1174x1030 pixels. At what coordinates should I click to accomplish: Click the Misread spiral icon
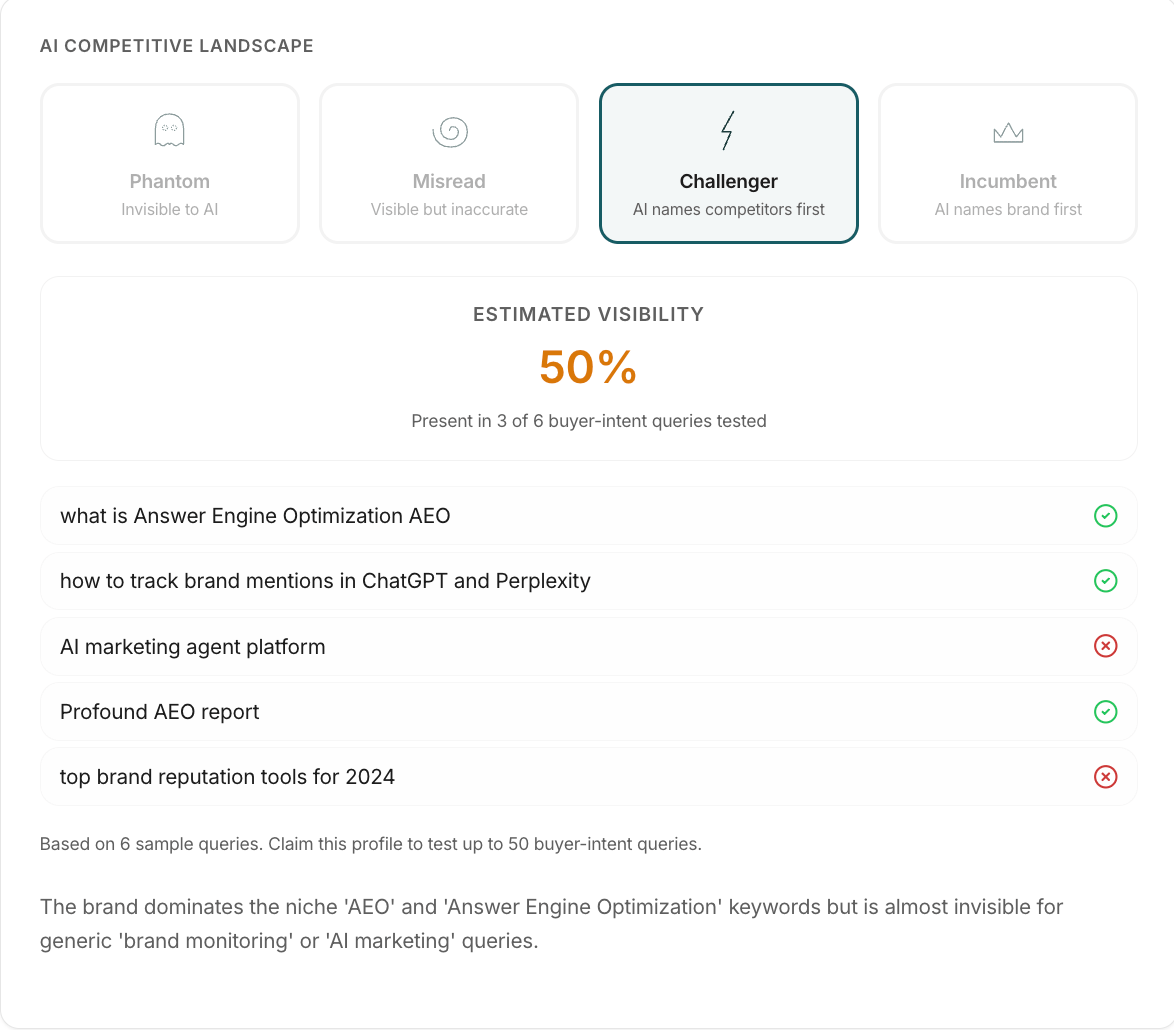click(x=449, y=131)
